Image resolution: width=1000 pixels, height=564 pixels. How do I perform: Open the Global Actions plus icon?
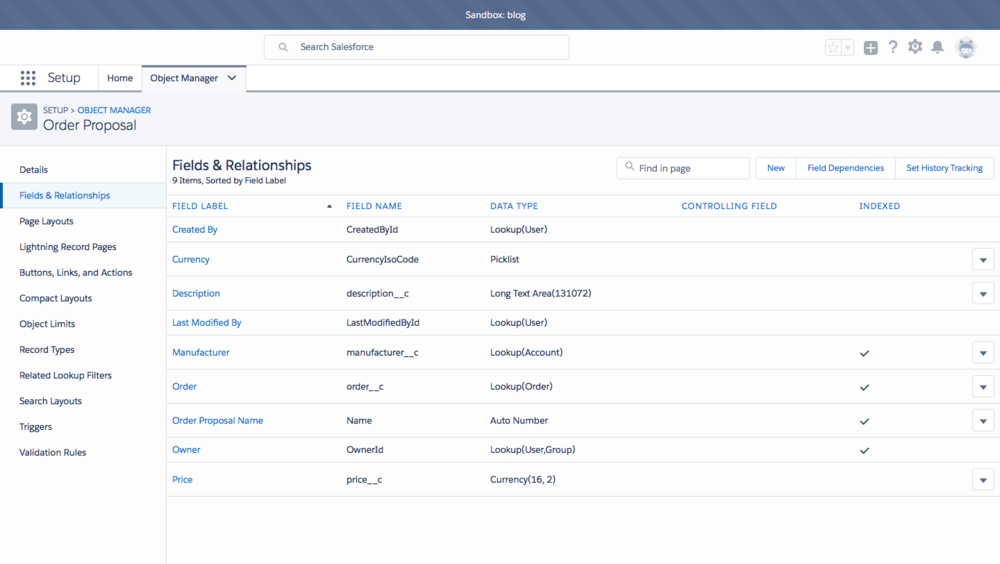point(871,48)
